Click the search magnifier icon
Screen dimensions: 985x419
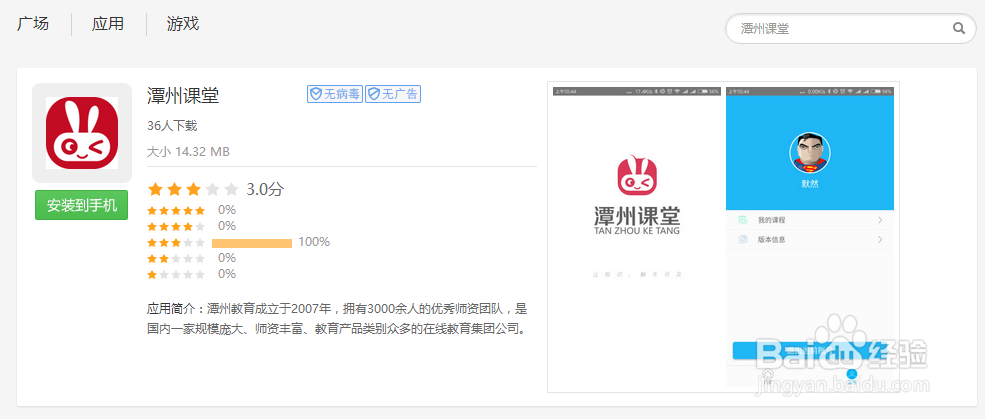959,28
